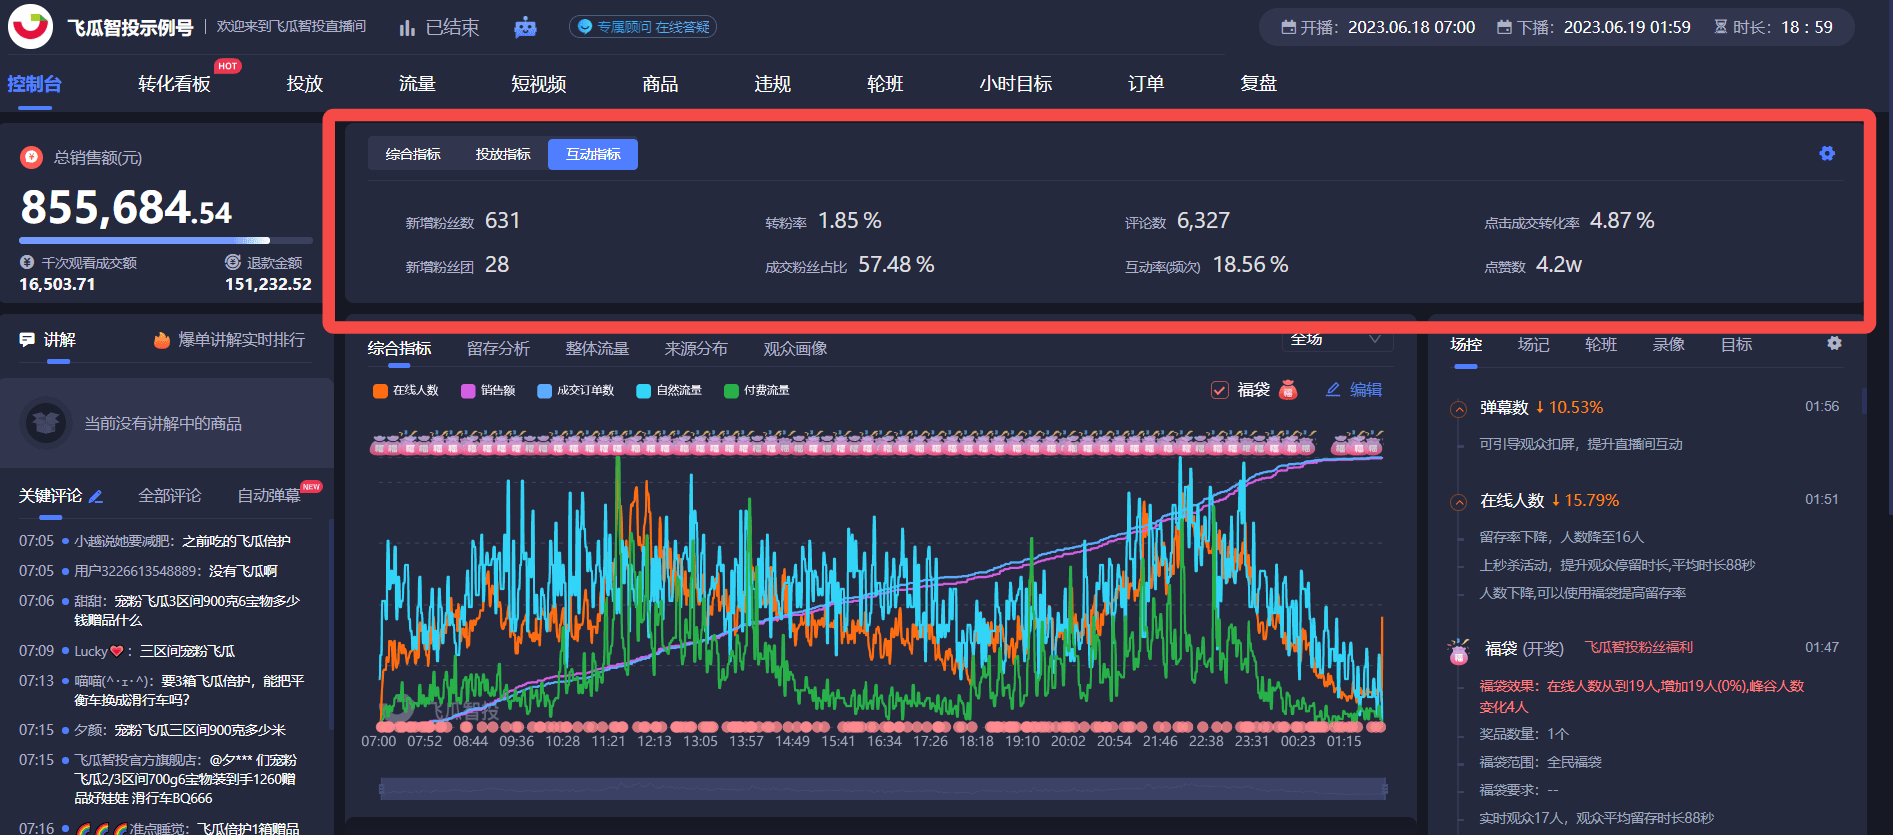
Task: Open metrics panel settings gear
Action: coord(1826,153)
